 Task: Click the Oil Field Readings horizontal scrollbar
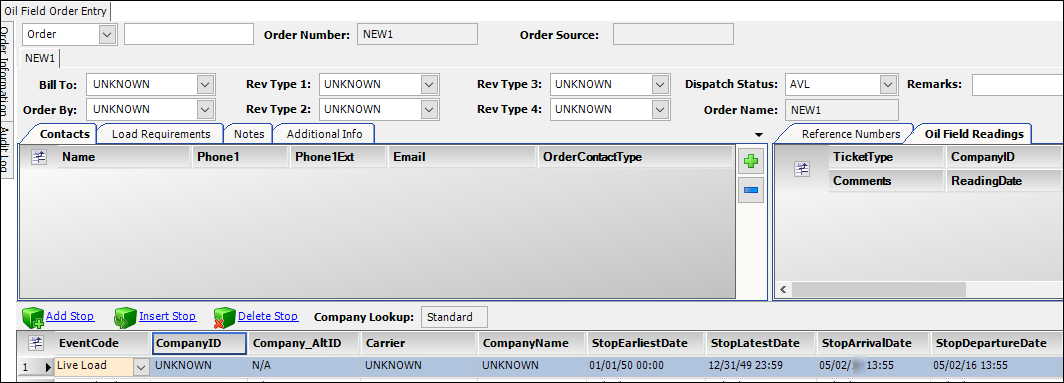(x=878, y=290)
